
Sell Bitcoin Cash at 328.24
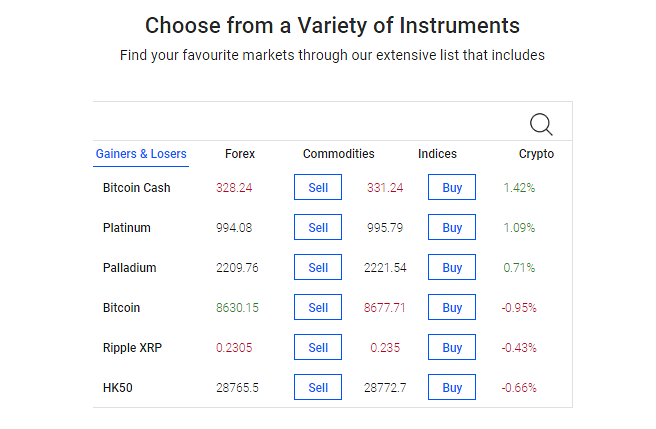pos(318,187)
